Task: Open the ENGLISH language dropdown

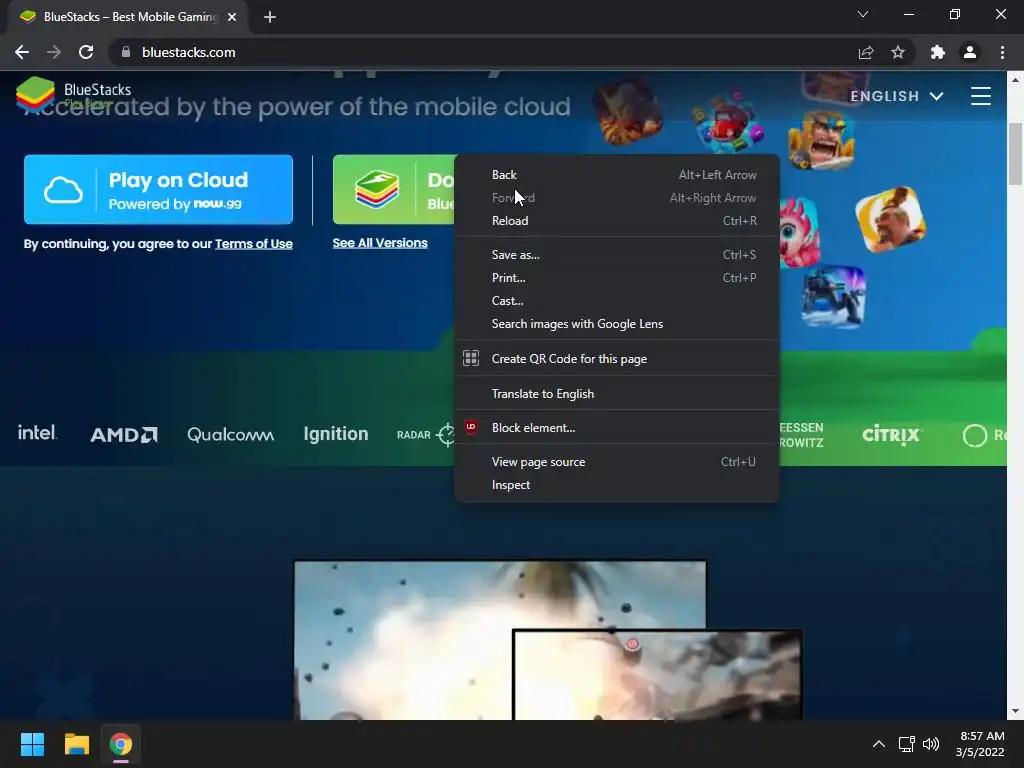Action: [897, 96]
